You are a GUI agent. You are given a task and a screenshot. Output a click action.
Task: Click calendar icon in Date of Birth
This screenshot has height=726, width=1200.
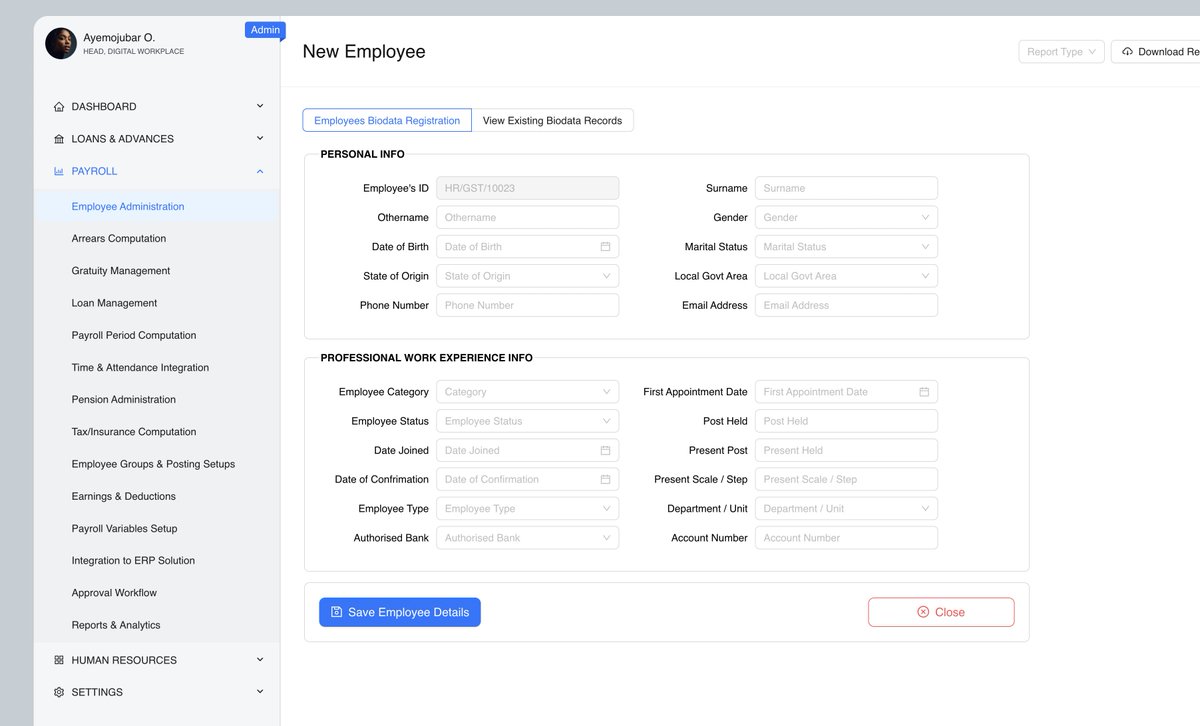(x=605, y=247)
